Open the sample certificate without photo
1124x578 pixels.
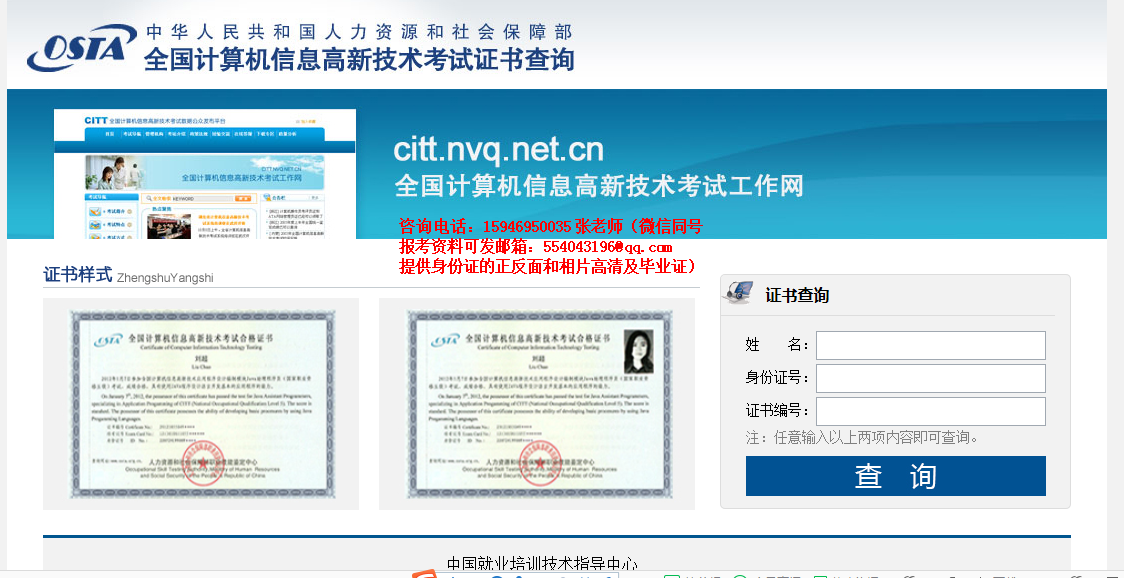(x=201, y=404)
